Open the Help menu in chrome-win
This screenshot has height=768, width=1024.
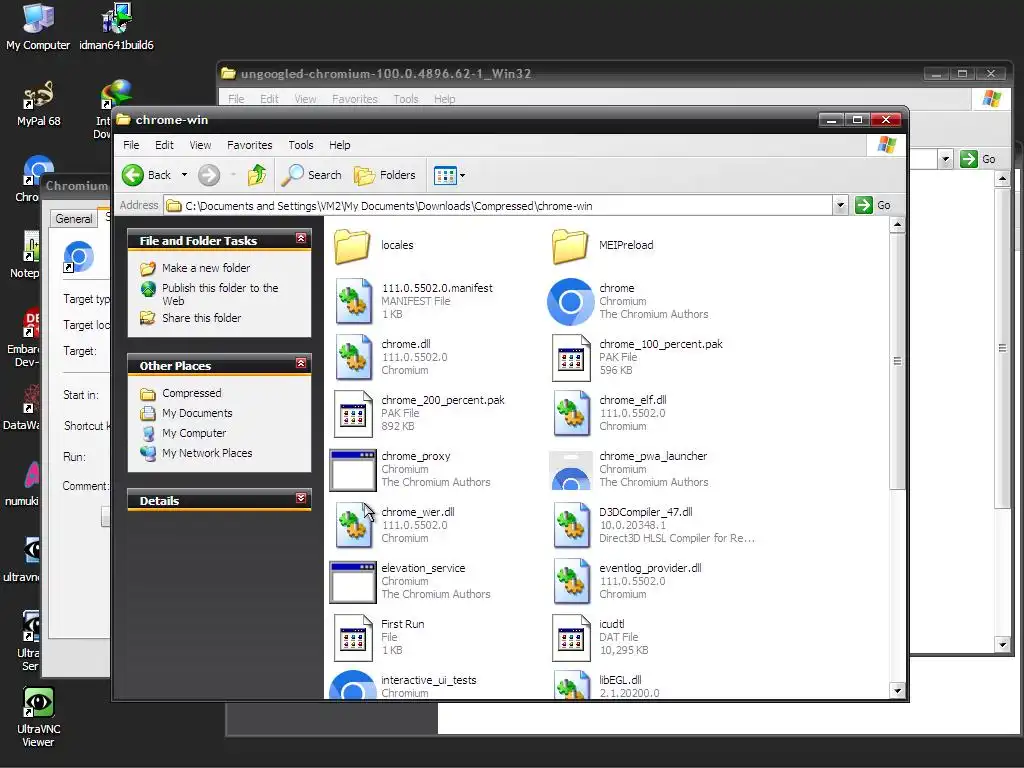[x=339, y=145]
